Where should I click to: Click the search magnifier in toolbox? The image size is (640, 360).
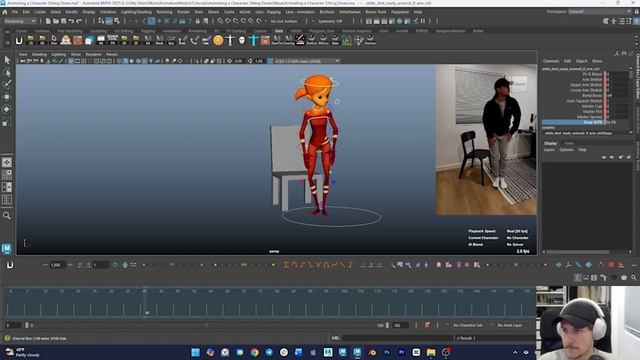click(7, 216)
